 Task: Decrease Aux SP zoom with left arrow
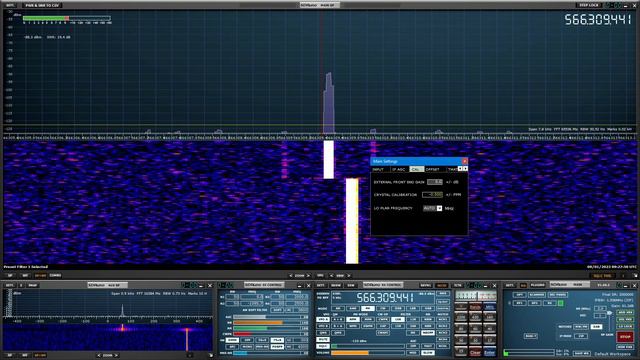(99, 356)
